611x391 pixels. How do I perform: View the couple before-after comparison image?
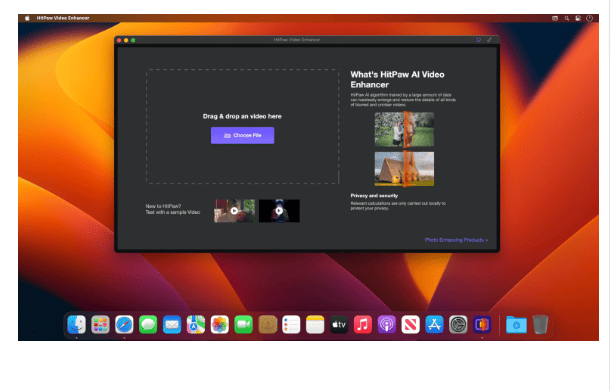(x=404, y=129)
